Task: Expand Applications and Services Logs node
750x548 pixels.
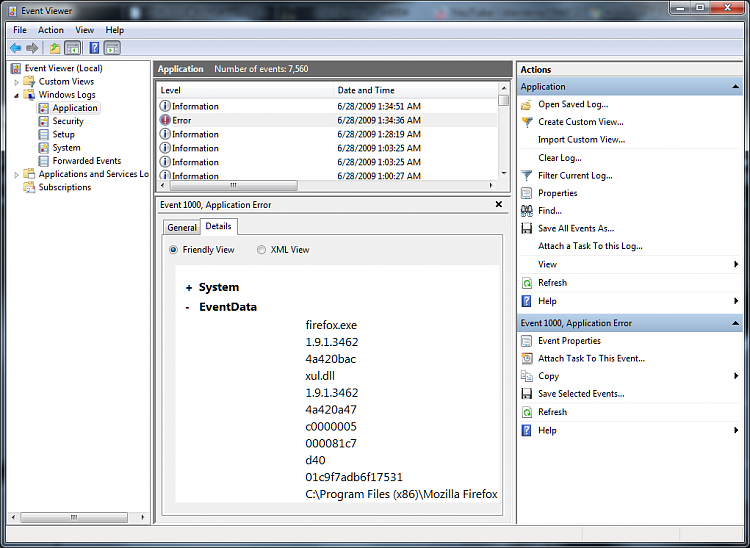Action: 16,175
